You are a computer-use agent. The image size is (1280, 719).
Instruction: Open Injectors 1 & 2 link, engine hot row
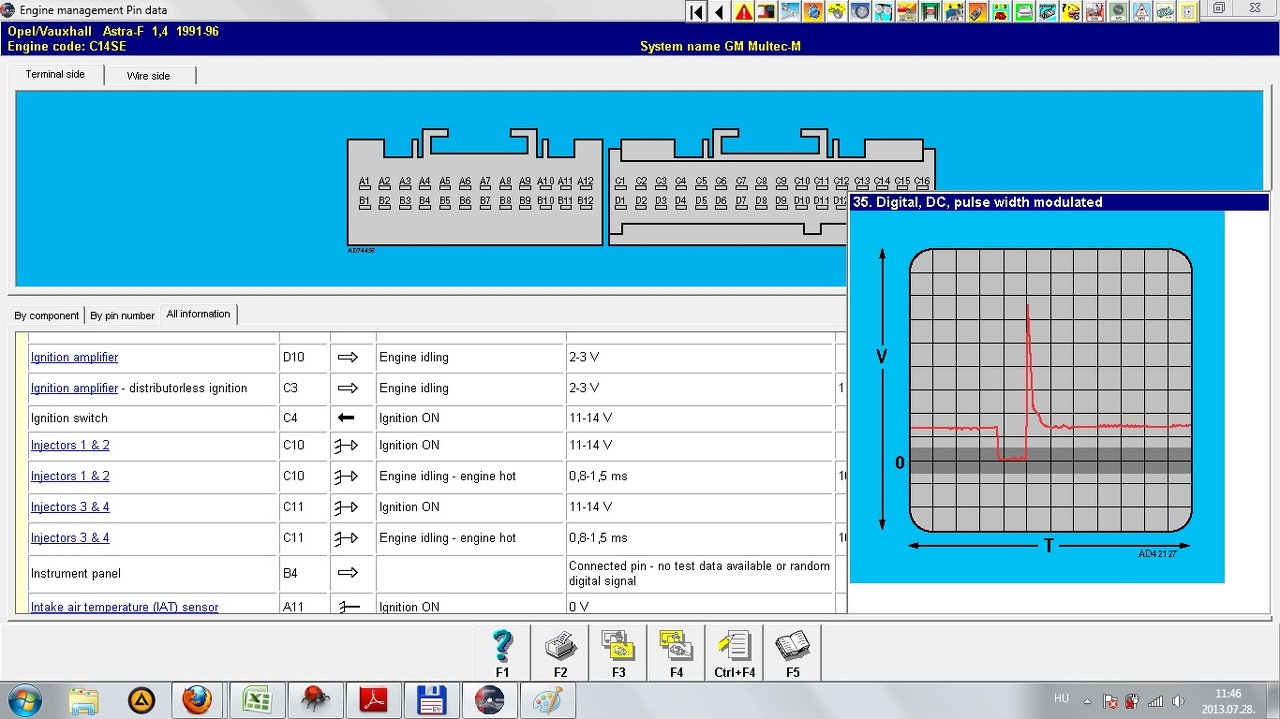(x=70, y=476)
